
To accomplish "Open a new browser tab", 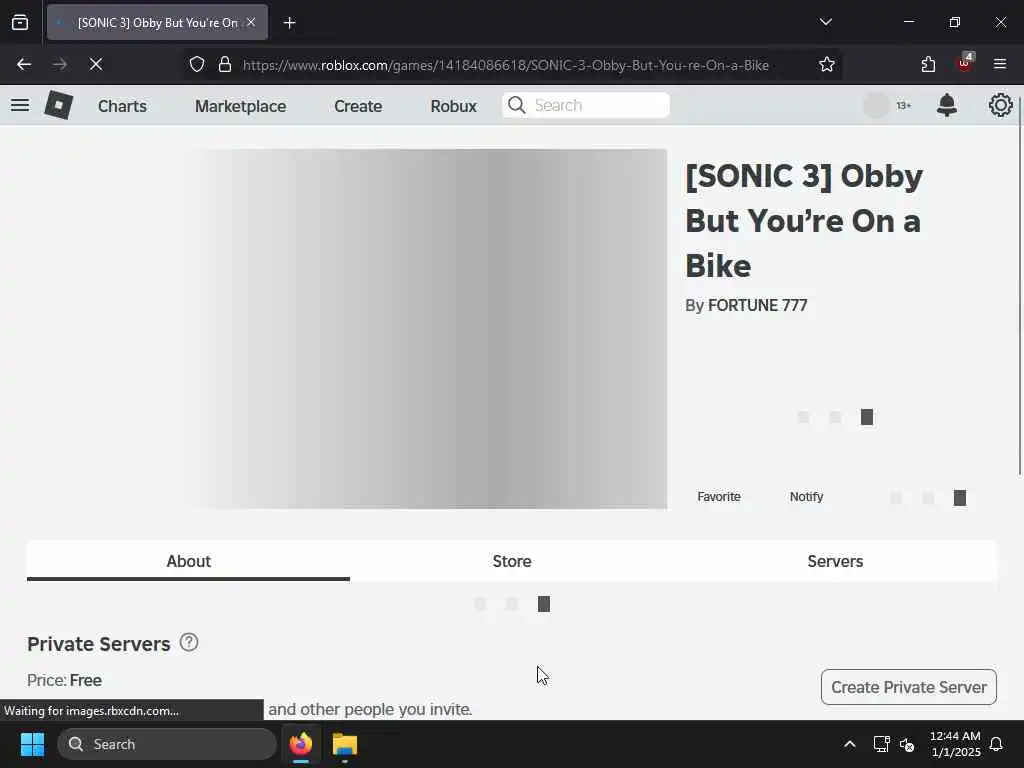I will [x=289, y=23].
